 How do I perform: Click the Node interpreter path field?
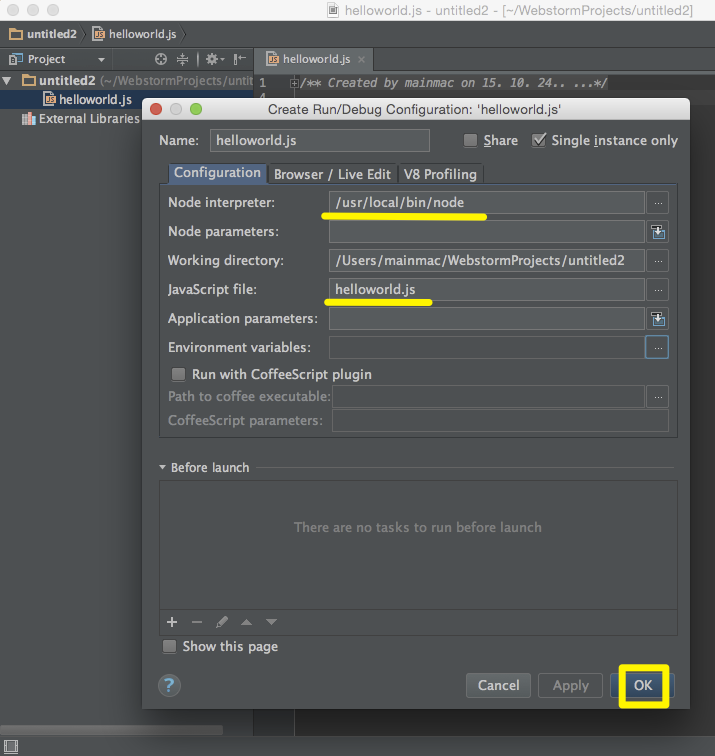(487, 202)
